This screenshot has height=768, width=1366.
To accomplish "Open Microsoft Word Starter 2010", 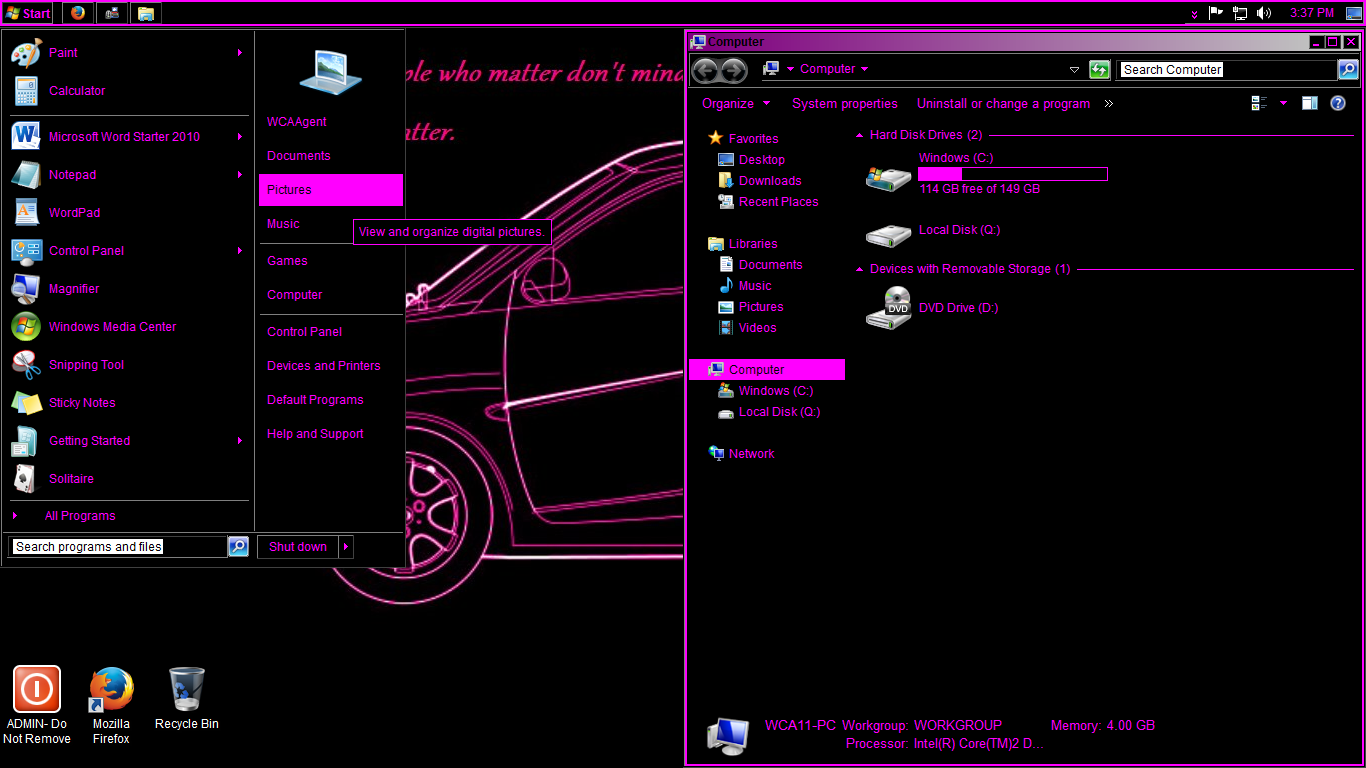I will point(126,137).
